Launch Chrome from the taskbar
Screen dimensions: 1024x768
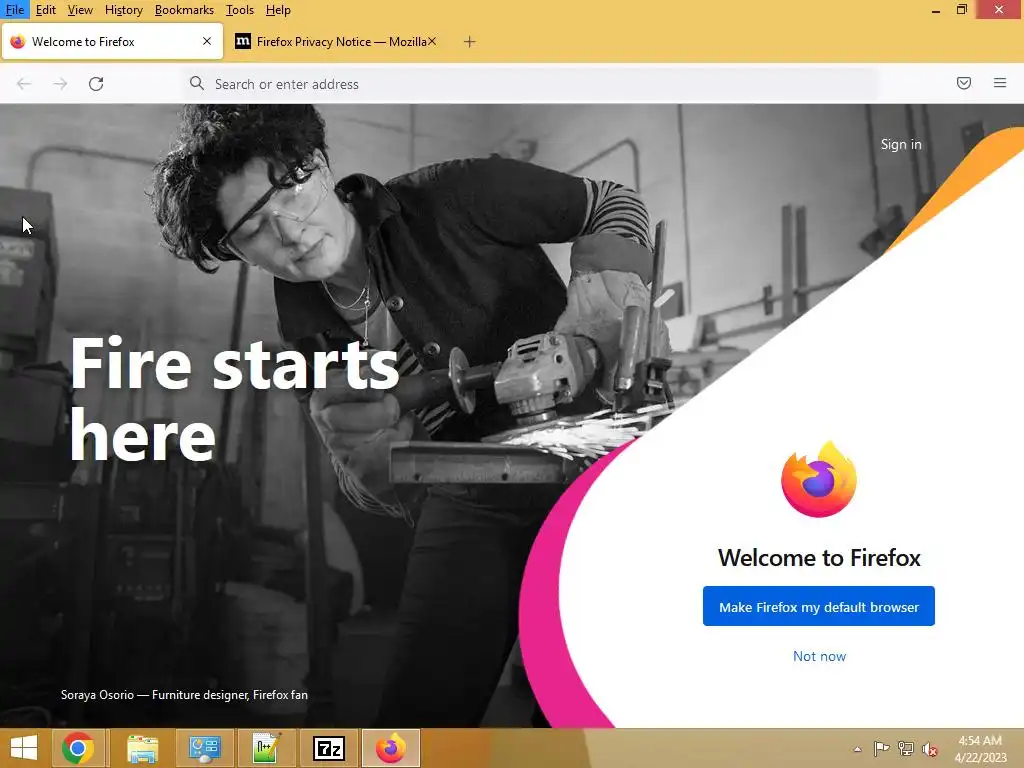(78, 748)
